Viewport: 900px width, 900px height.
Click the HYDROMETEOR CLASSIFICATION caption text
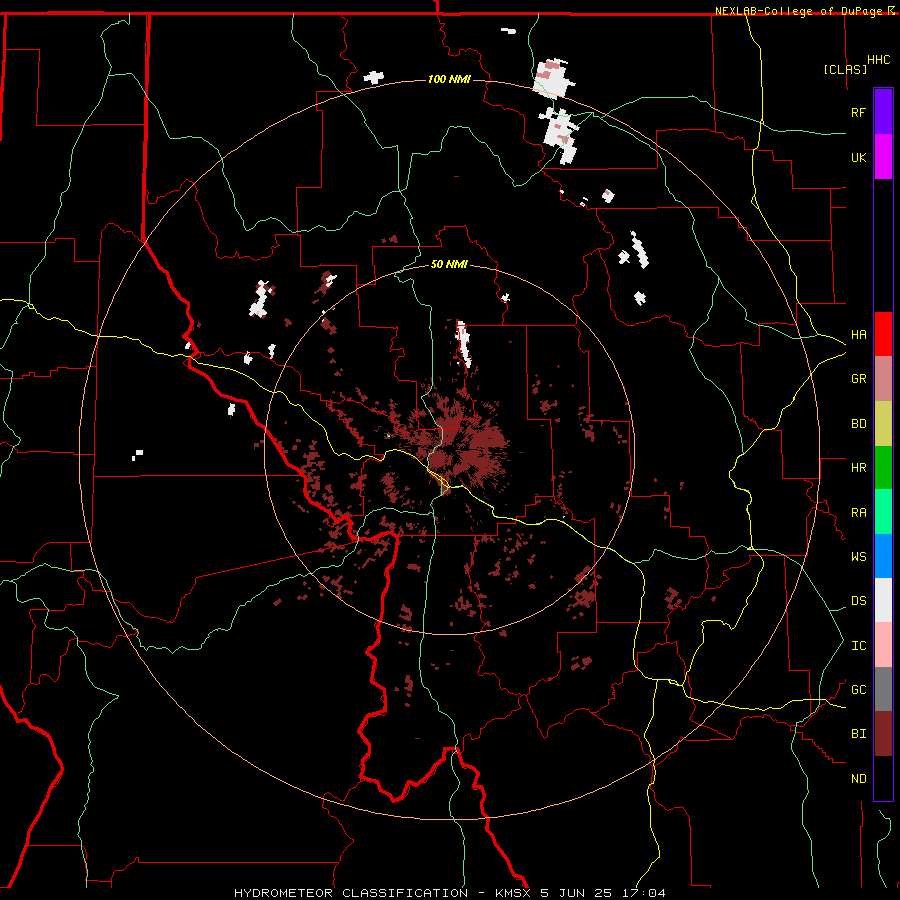[351, 893]
